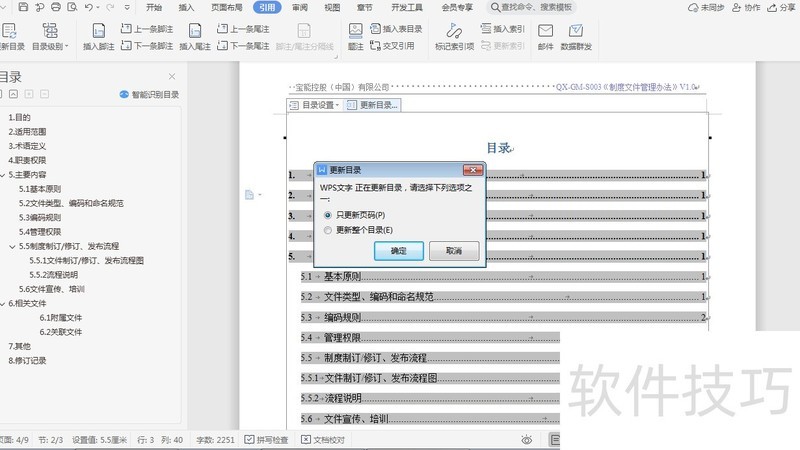Switch to 审阅 ribbon tab
The height and width of the screenshot is (450, 800).
coord(300,7)
